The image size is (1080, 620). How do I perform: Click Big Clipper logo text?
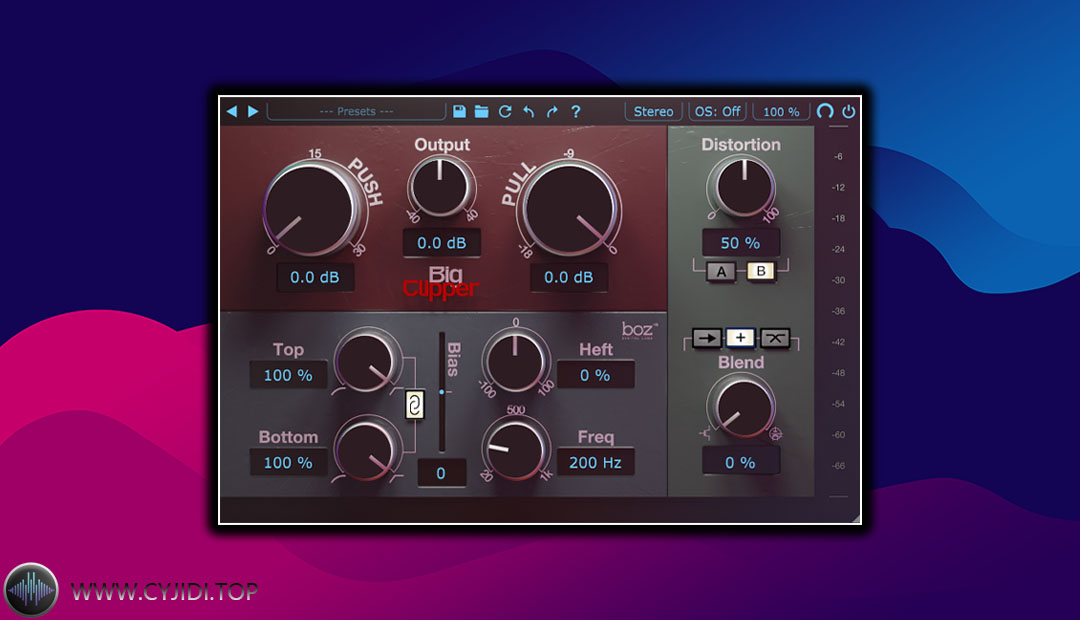pos(441,282)
